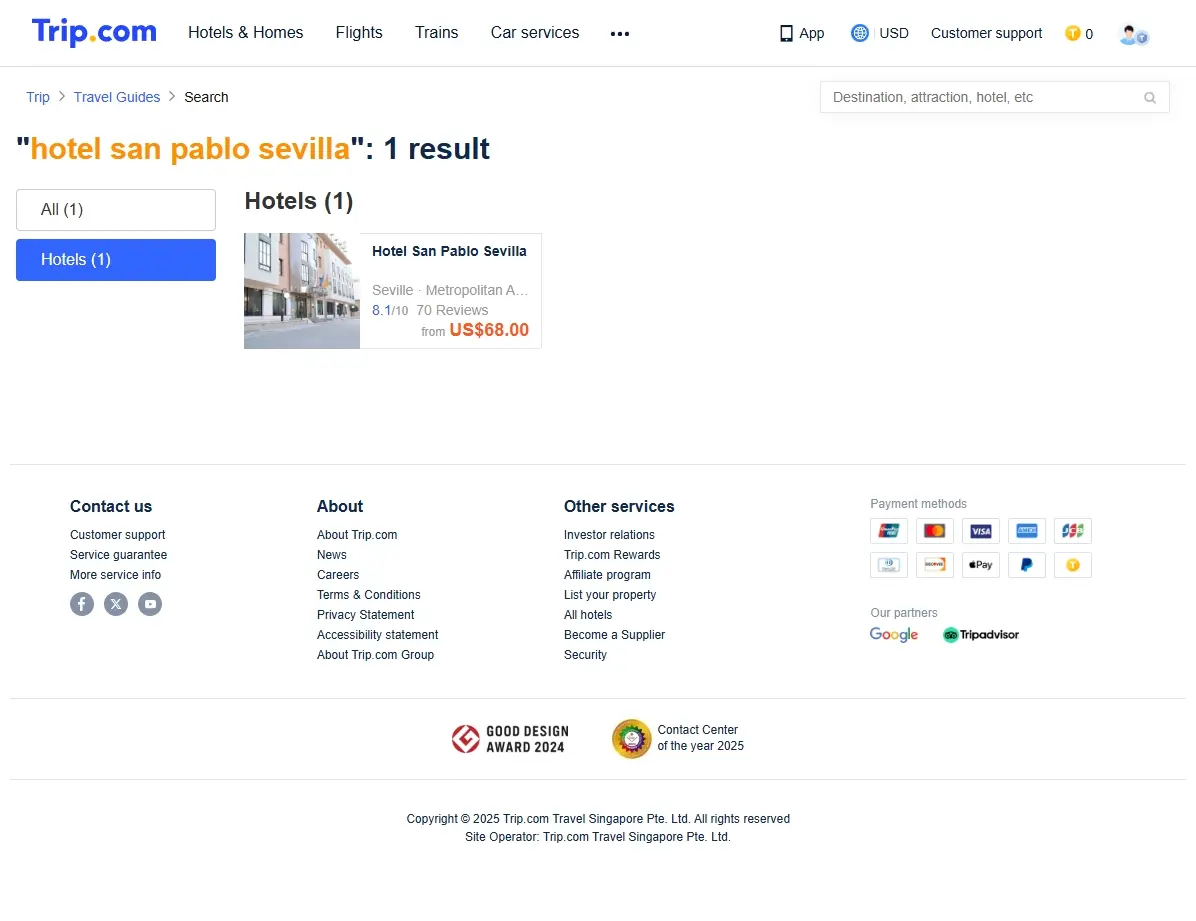
Task: Click the Discover payment icon
Action: point(934,565)
